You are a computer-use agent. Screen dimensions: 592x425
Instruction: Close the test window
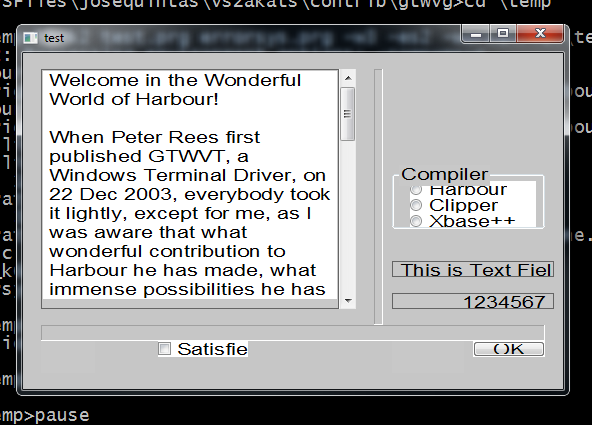[540, 34]
